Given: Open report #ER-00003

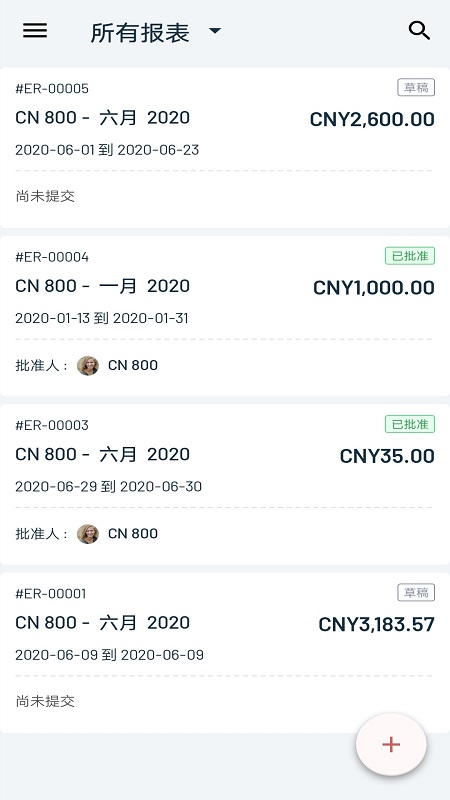Looking at the screenshot, I should (x=225, y=484).
